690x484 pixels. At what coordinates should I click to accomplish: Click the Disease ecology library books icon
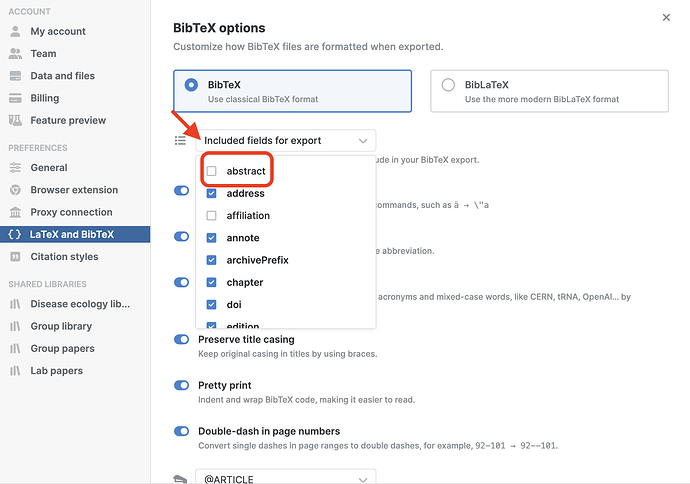coord(15,304)
